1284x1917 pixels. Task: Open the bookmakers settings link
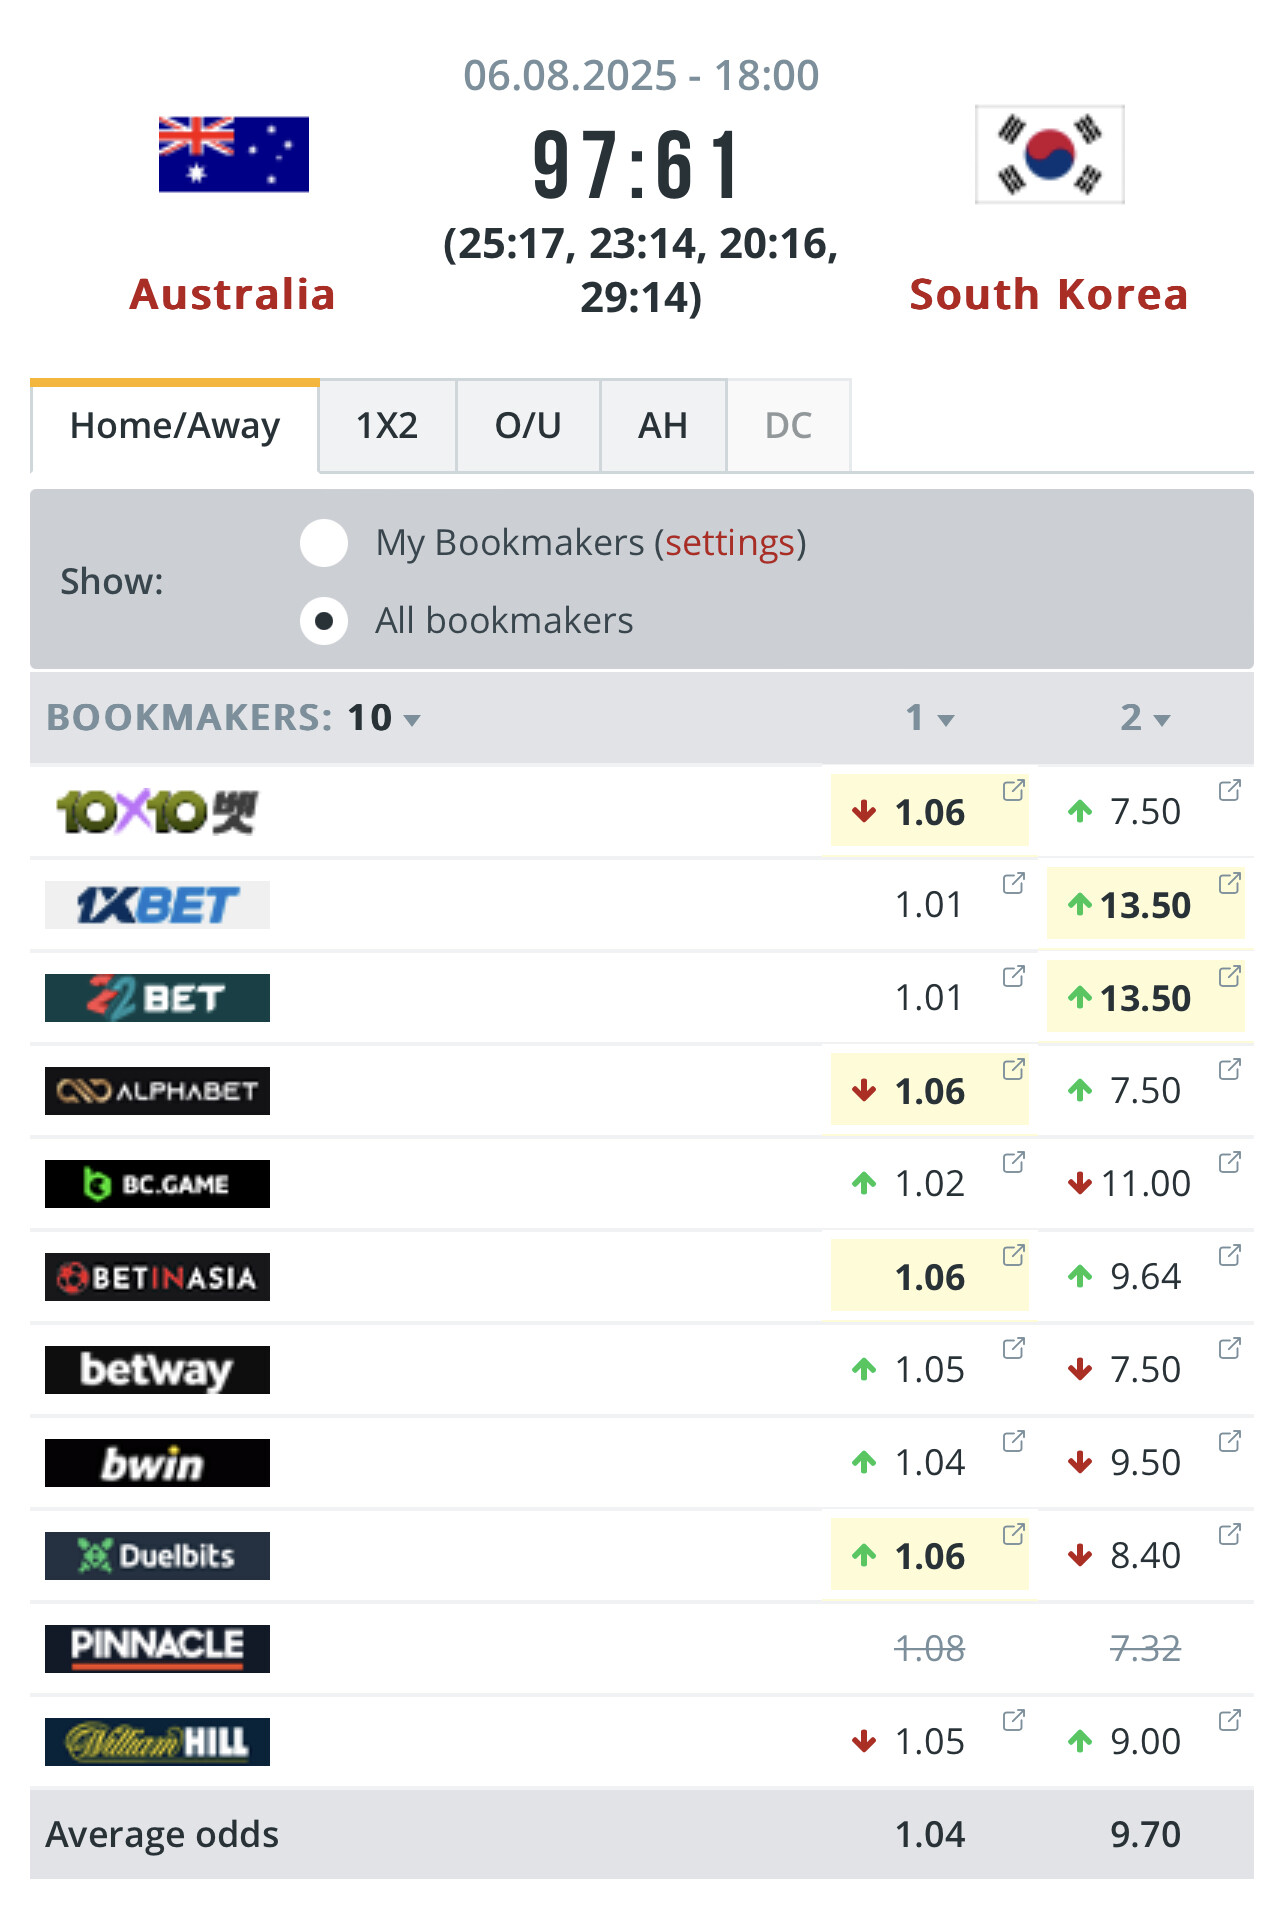coord(729,543)
